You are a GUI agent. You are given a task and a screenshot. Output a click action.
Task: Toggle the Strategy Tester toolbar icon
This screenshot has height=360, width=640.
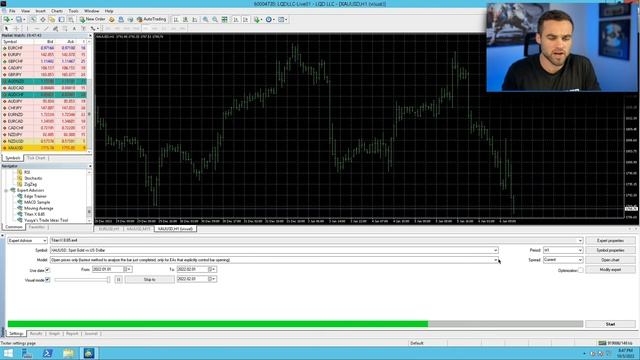coord(71,19)
